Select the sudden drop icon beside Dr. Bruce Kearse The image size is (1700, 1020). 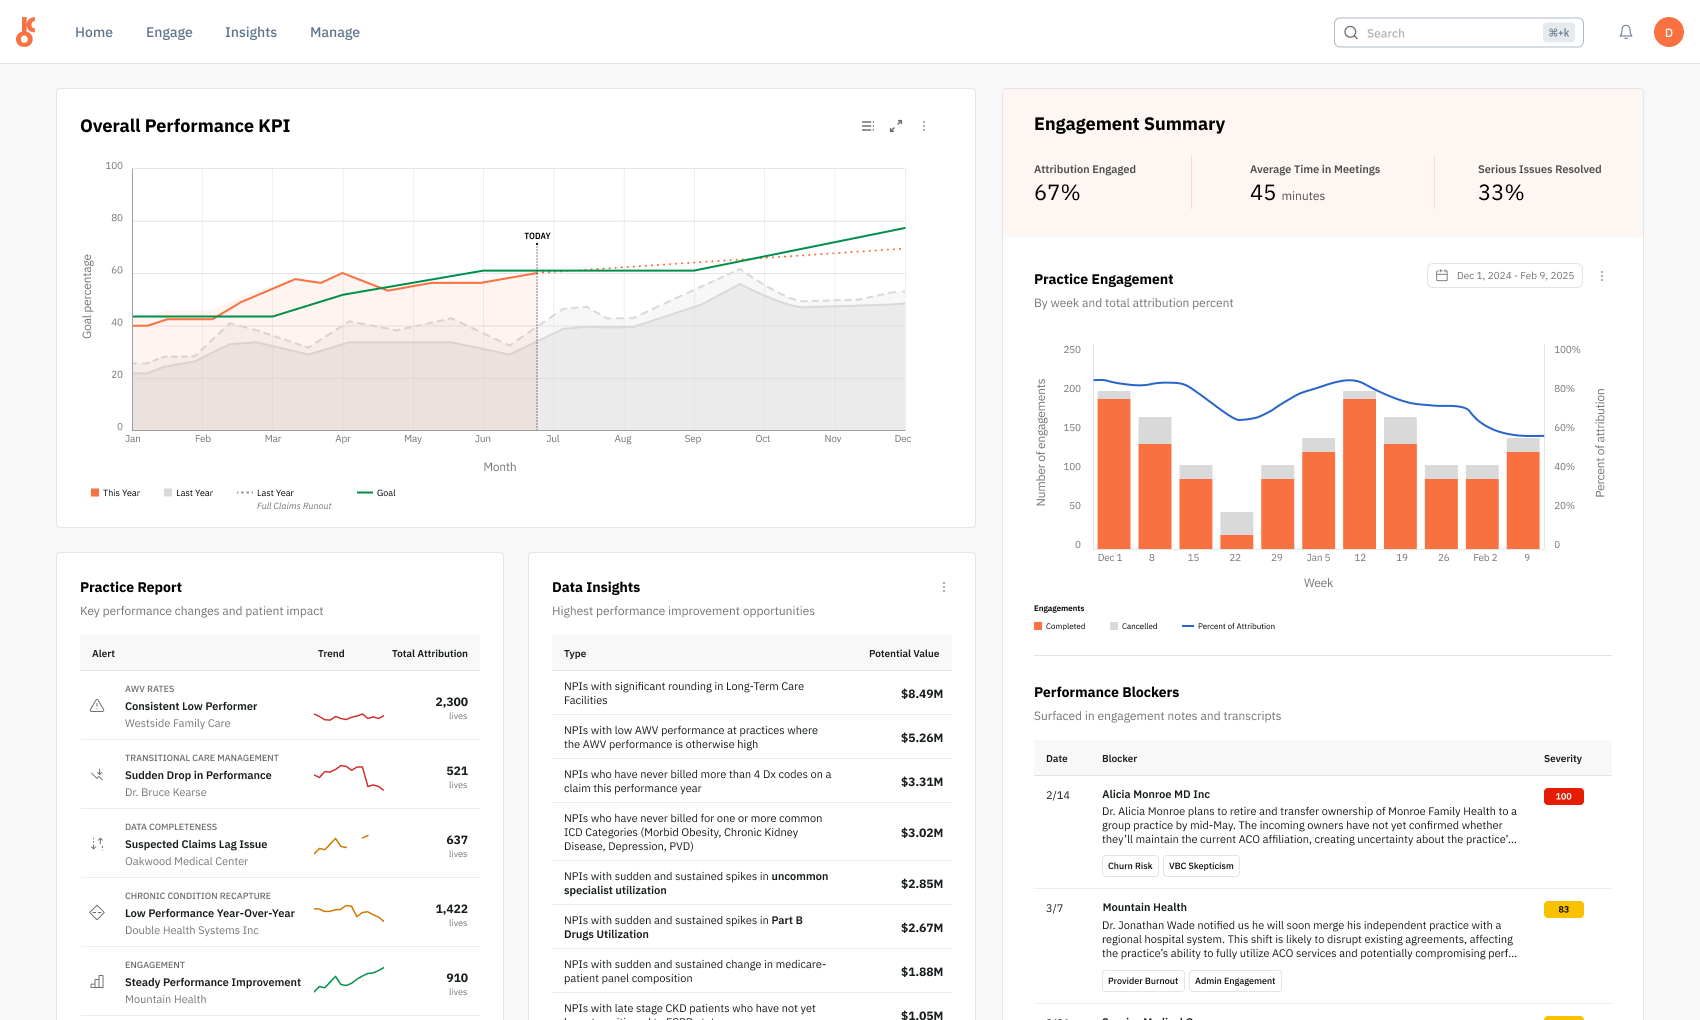coord(97,775)
